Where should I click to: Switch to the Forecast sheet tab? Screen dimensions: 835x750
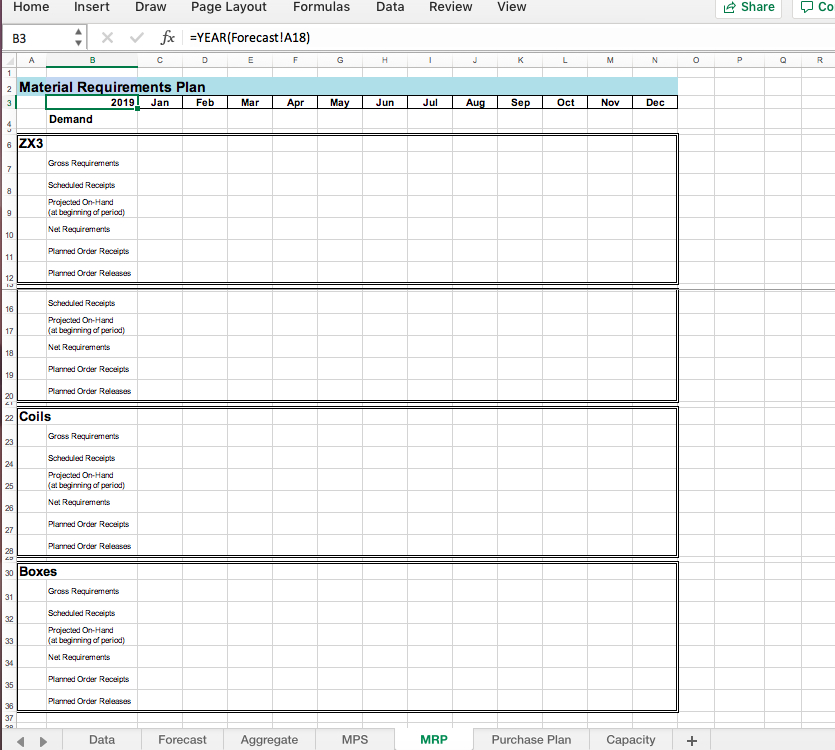[182, 740]
